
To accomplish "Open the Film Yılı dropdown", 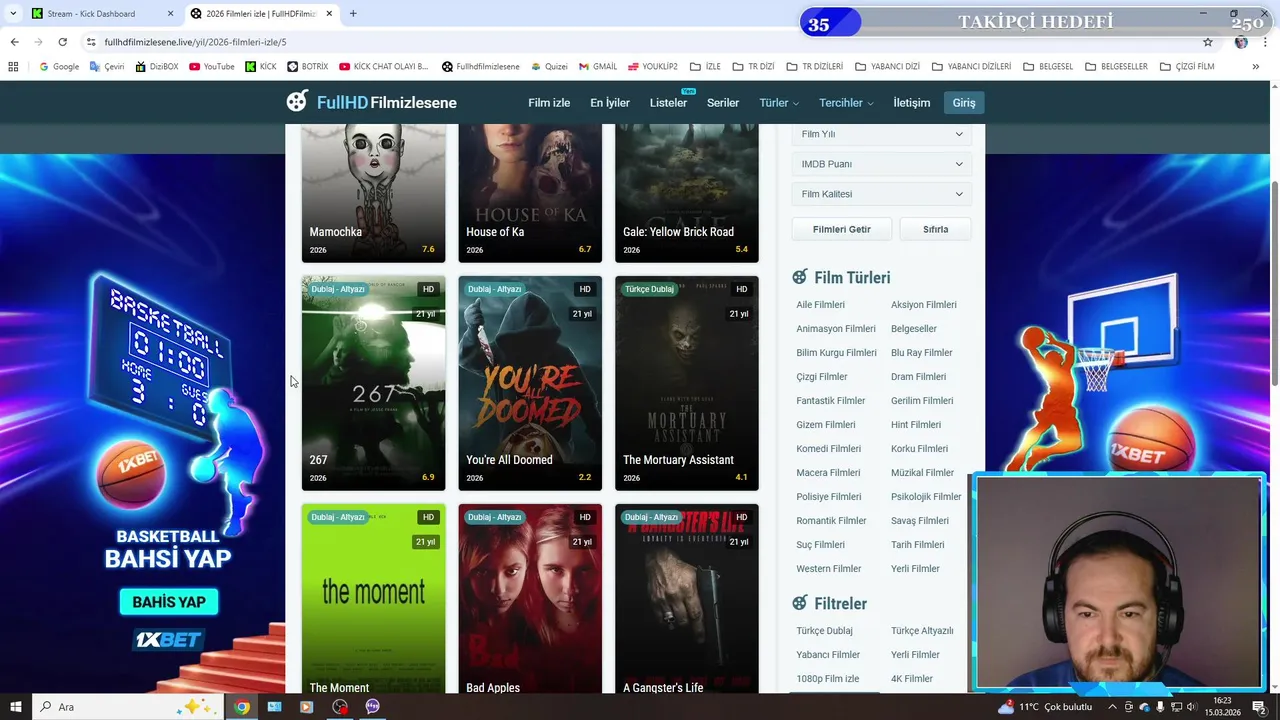I will 881,134.
